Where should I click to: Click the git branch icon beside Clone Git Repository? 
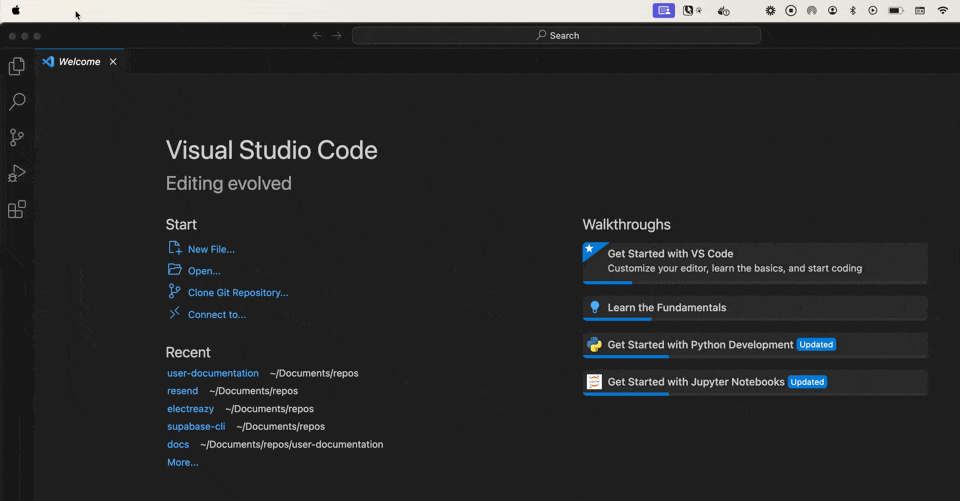(174, 291)
